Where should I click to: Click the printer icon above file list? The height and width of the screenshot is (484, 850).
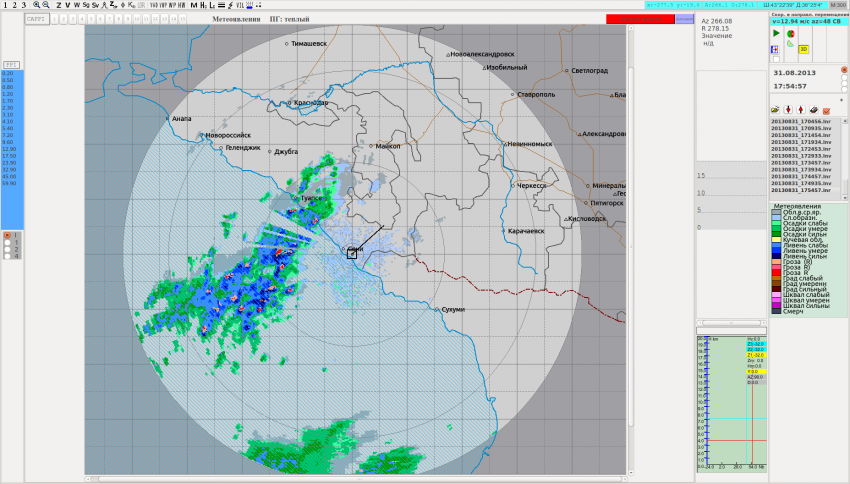(x=814, y=110)
